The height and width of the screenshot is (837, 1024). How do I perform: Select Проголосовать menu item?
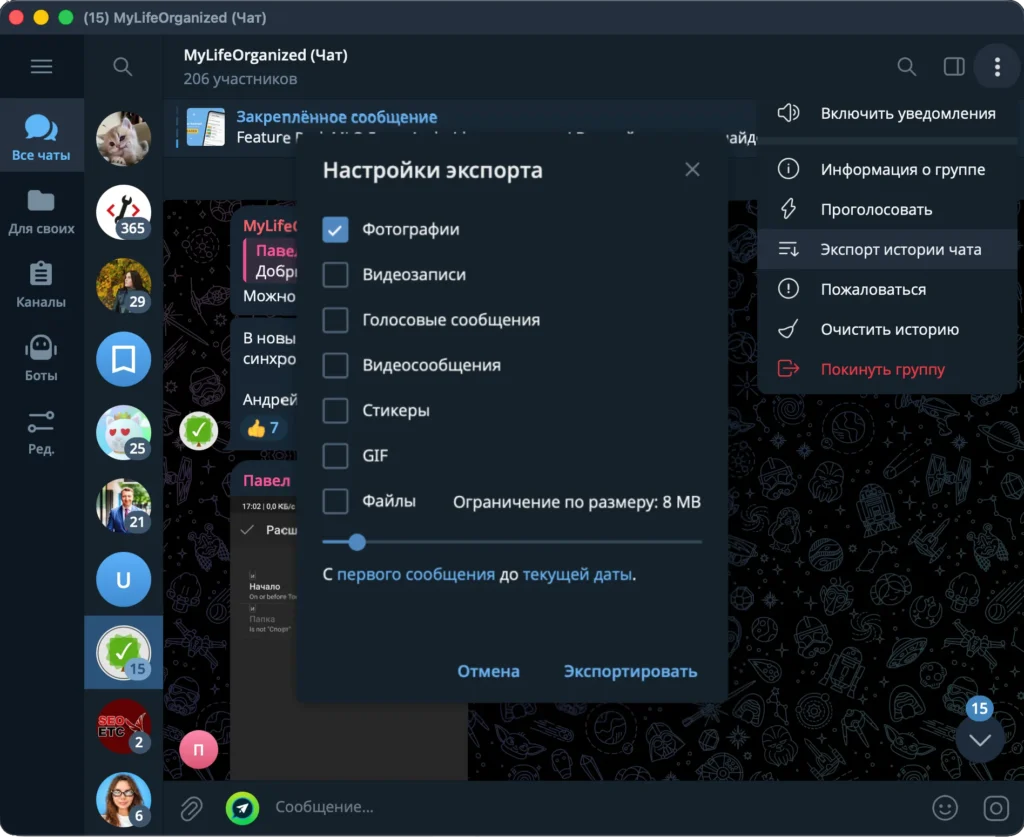pyautogui.click(x=888, y=210)
